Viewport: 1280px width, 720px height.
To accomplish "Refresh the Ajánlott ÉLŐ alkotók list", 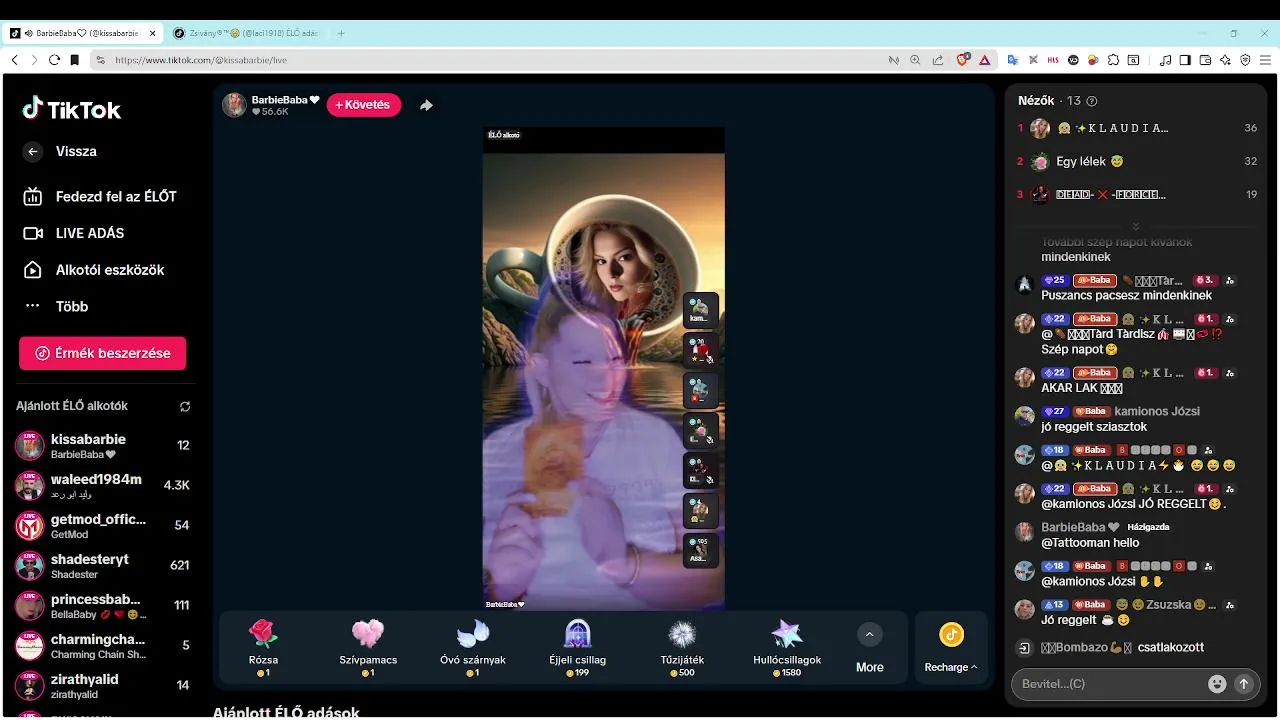I will tap(184, 407).
